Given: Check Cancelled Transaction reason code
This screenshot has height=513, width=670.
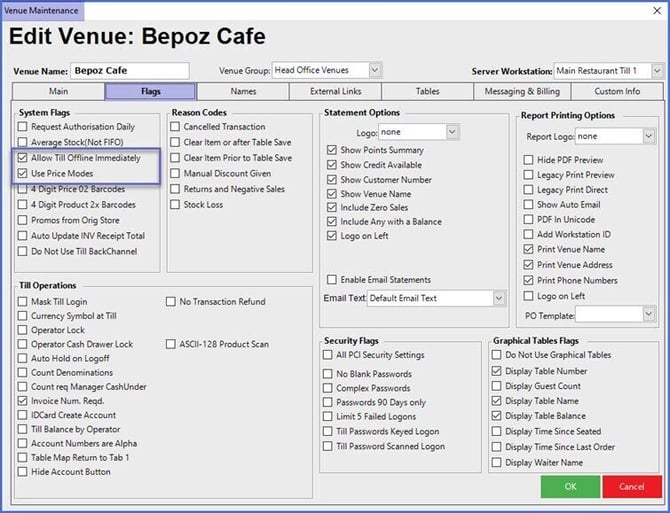Looking at the screenshot, I should (176, 127).
